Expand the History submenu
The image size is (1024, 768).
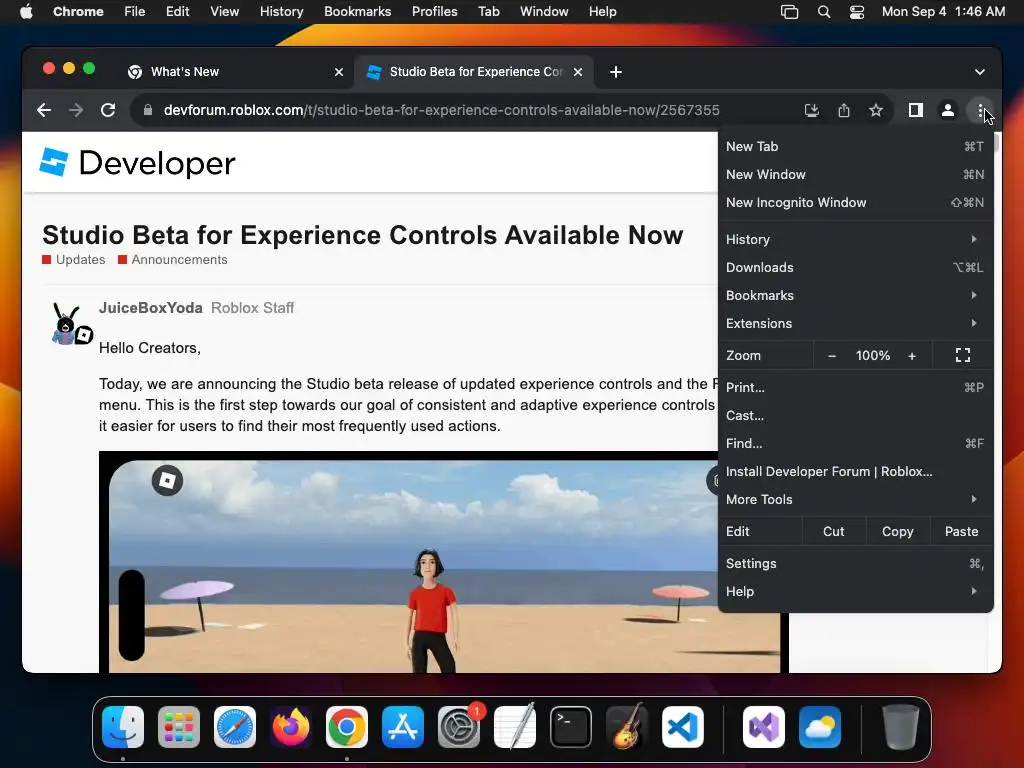coord(856,240)
